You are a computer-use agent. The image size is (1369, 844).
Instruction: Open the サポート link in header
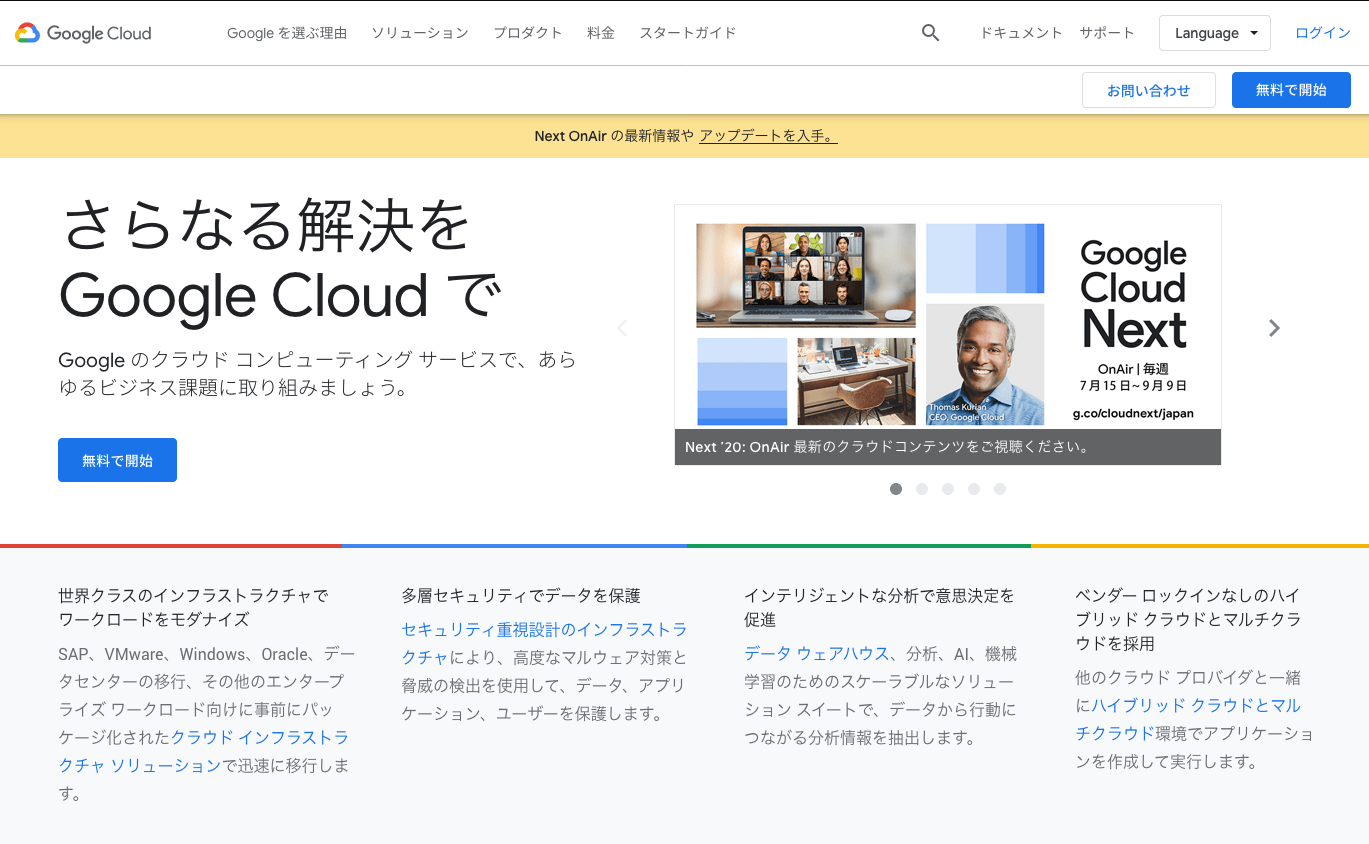(1107, 33)
